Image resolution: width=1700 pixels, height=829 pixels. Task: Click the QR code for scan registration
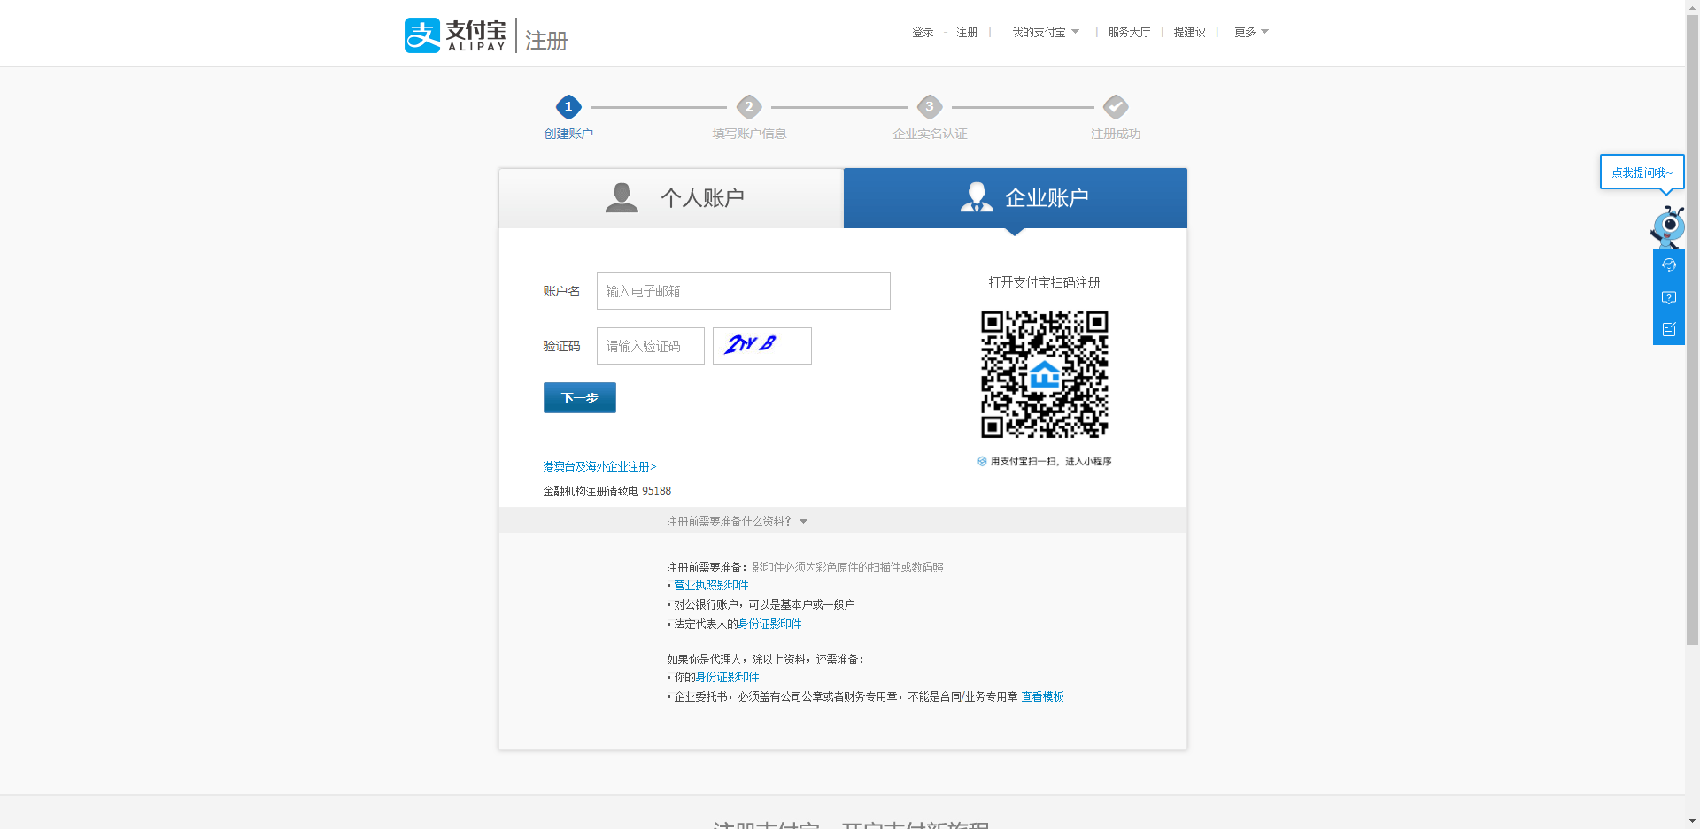click(x=1044, y=374)
